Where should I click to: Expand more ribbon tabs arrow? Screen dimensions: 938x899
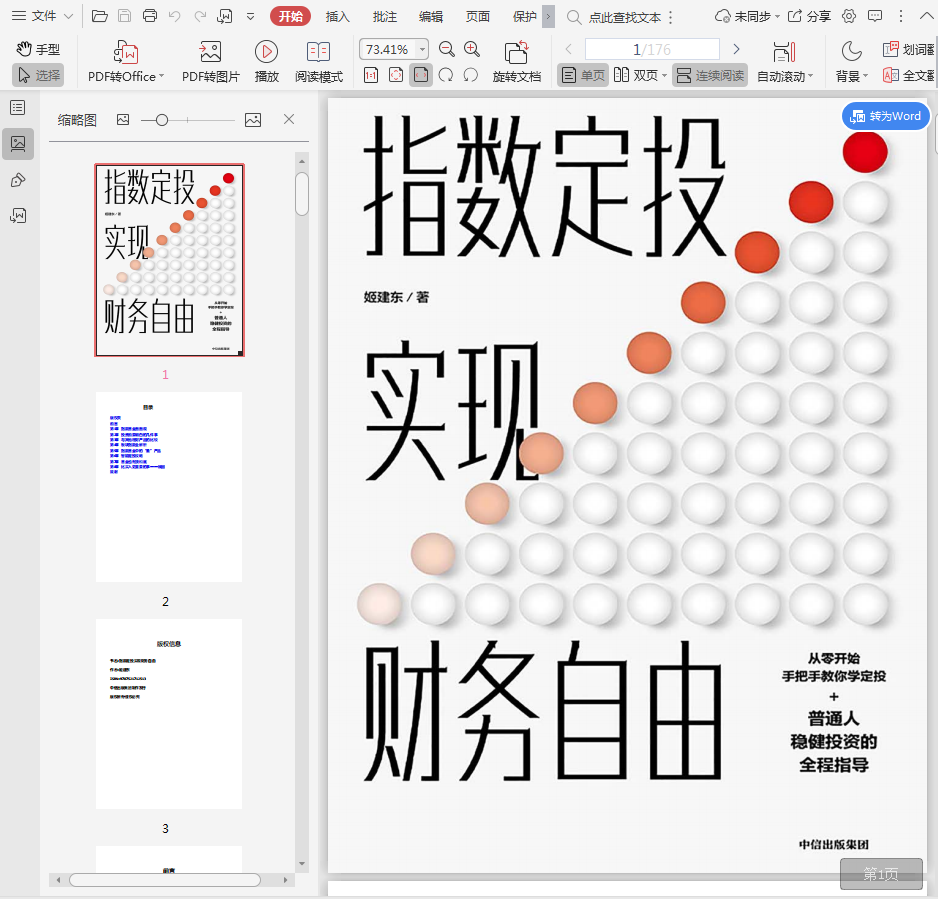tap(548, 16)
